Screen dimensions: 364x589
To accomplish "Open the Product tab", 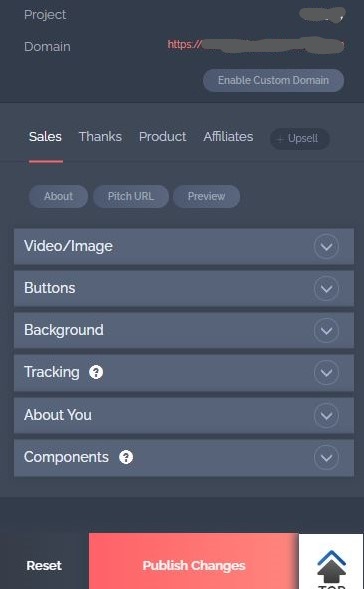I will point(163,136).
